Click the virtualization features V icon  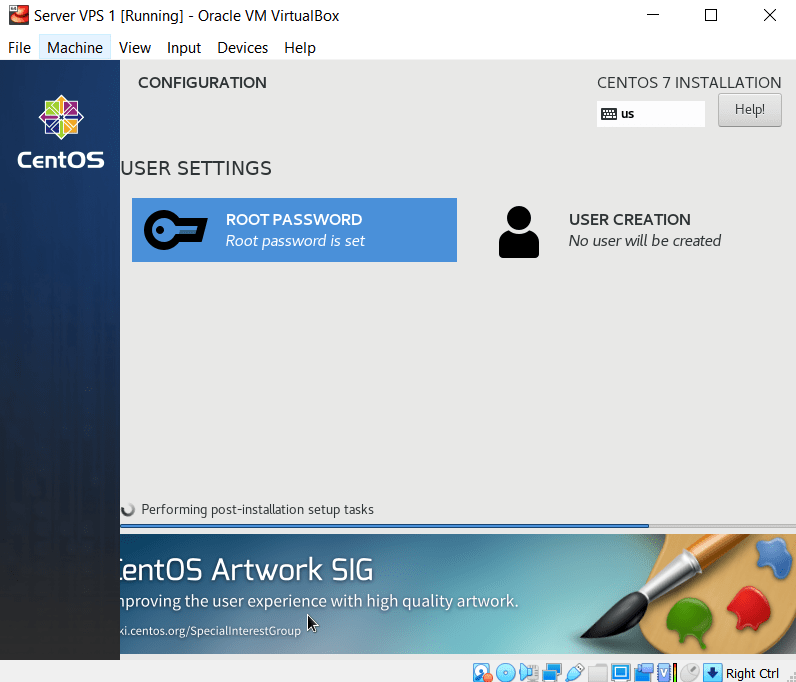click(664, 672)
